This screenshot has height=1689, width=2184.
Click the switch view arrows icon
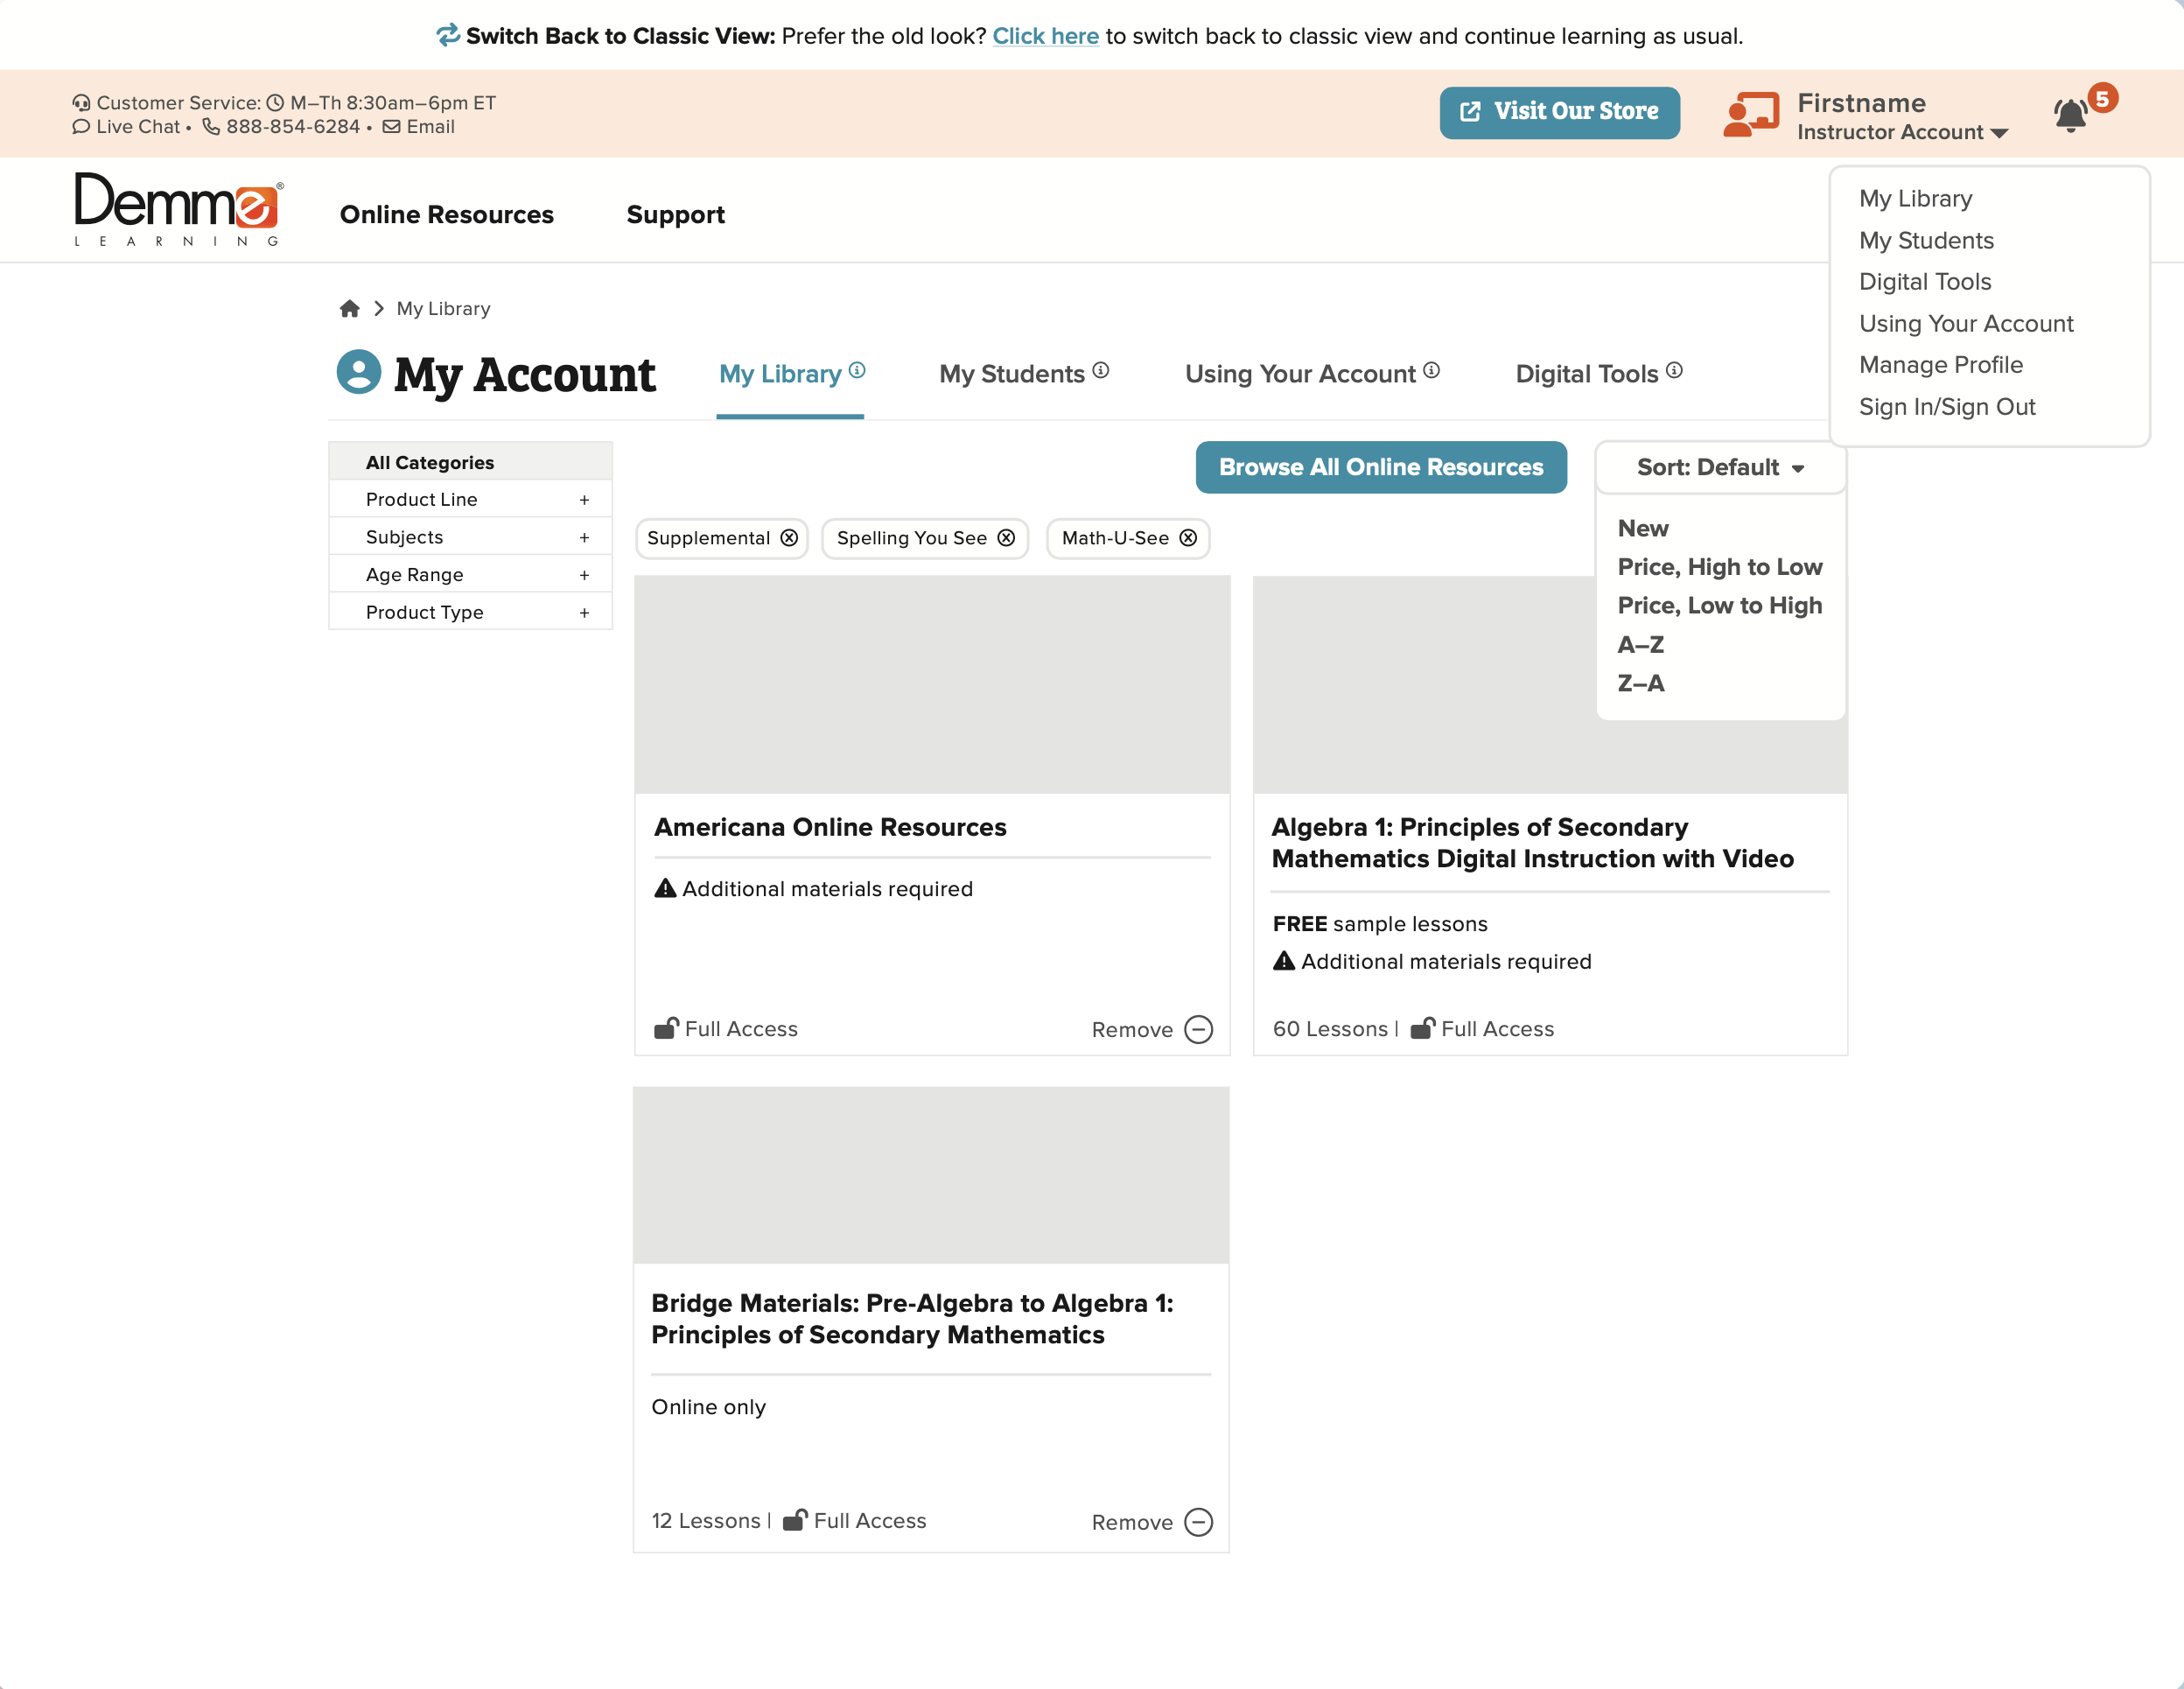[448, 35]
